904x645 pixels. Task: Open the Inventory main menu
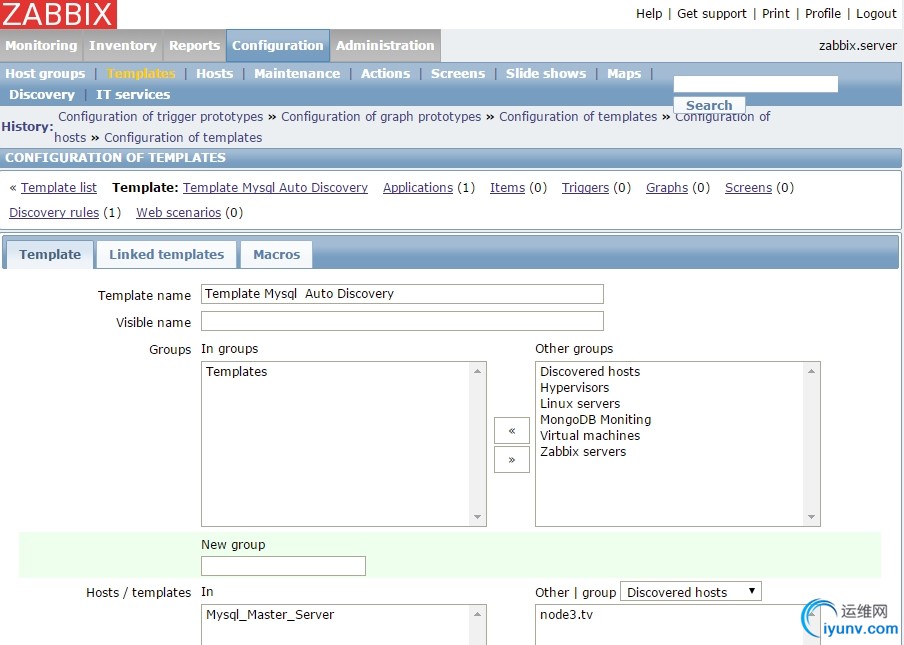pos(123,46)
